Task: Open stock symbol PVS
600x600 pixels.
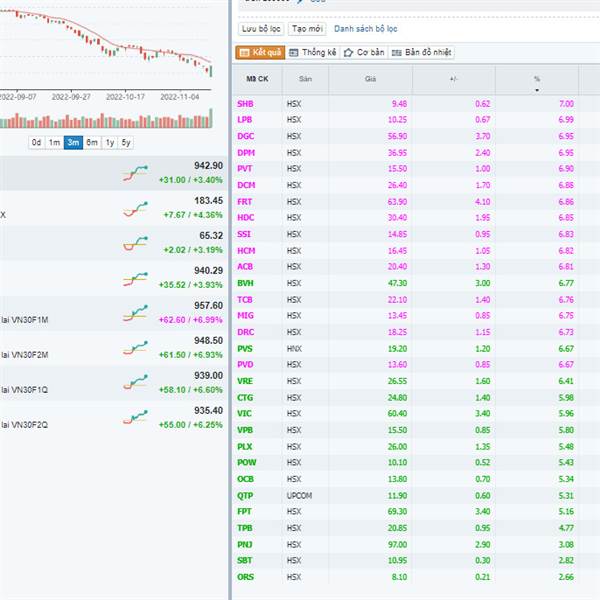Action: (245, 349)
